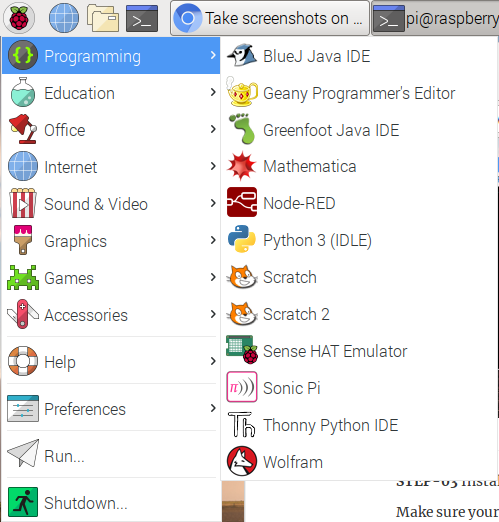The image size is (499, 522).
Task: Click the Education flask icon
Action: tap(23, 92)
